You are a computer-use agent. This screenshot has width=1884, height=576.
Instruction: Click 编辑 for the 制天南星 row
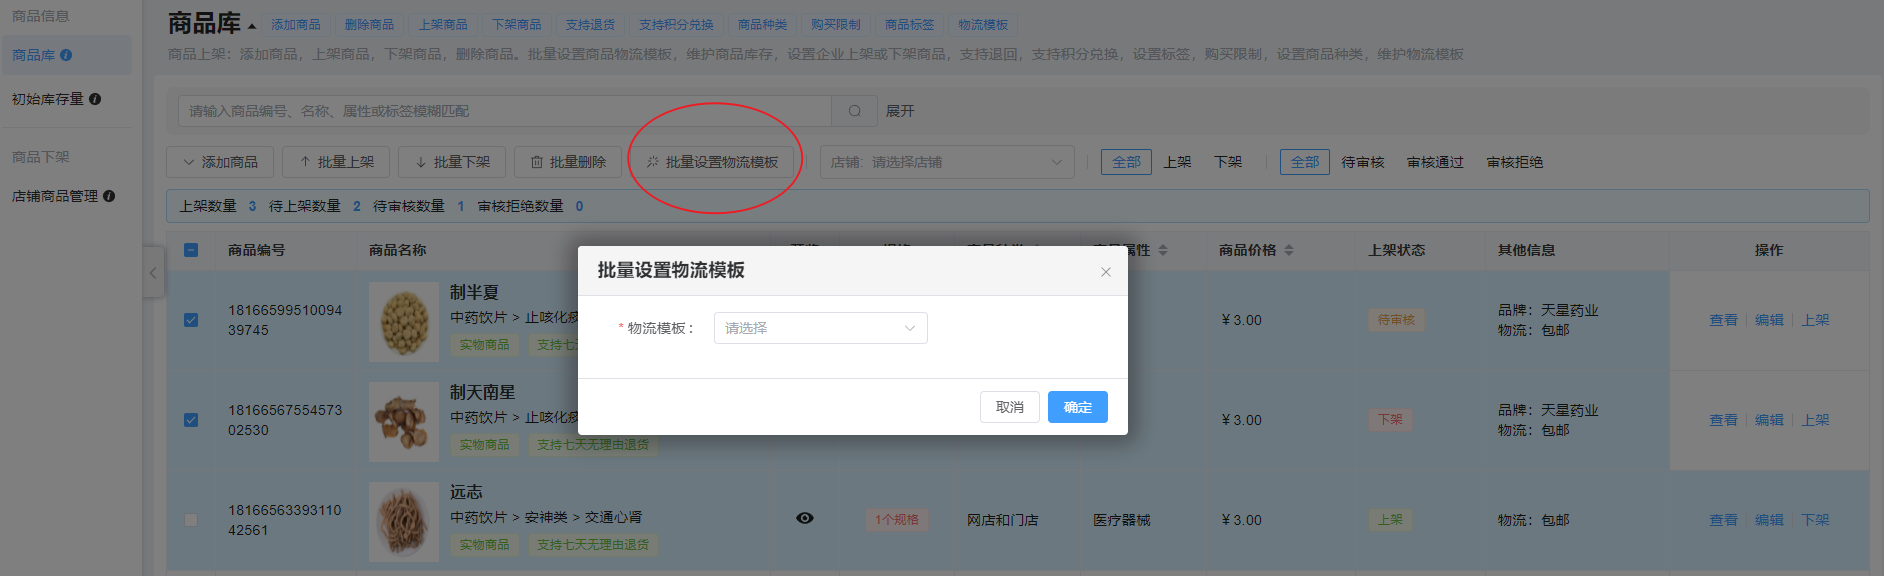click(x=1769, y=420)
